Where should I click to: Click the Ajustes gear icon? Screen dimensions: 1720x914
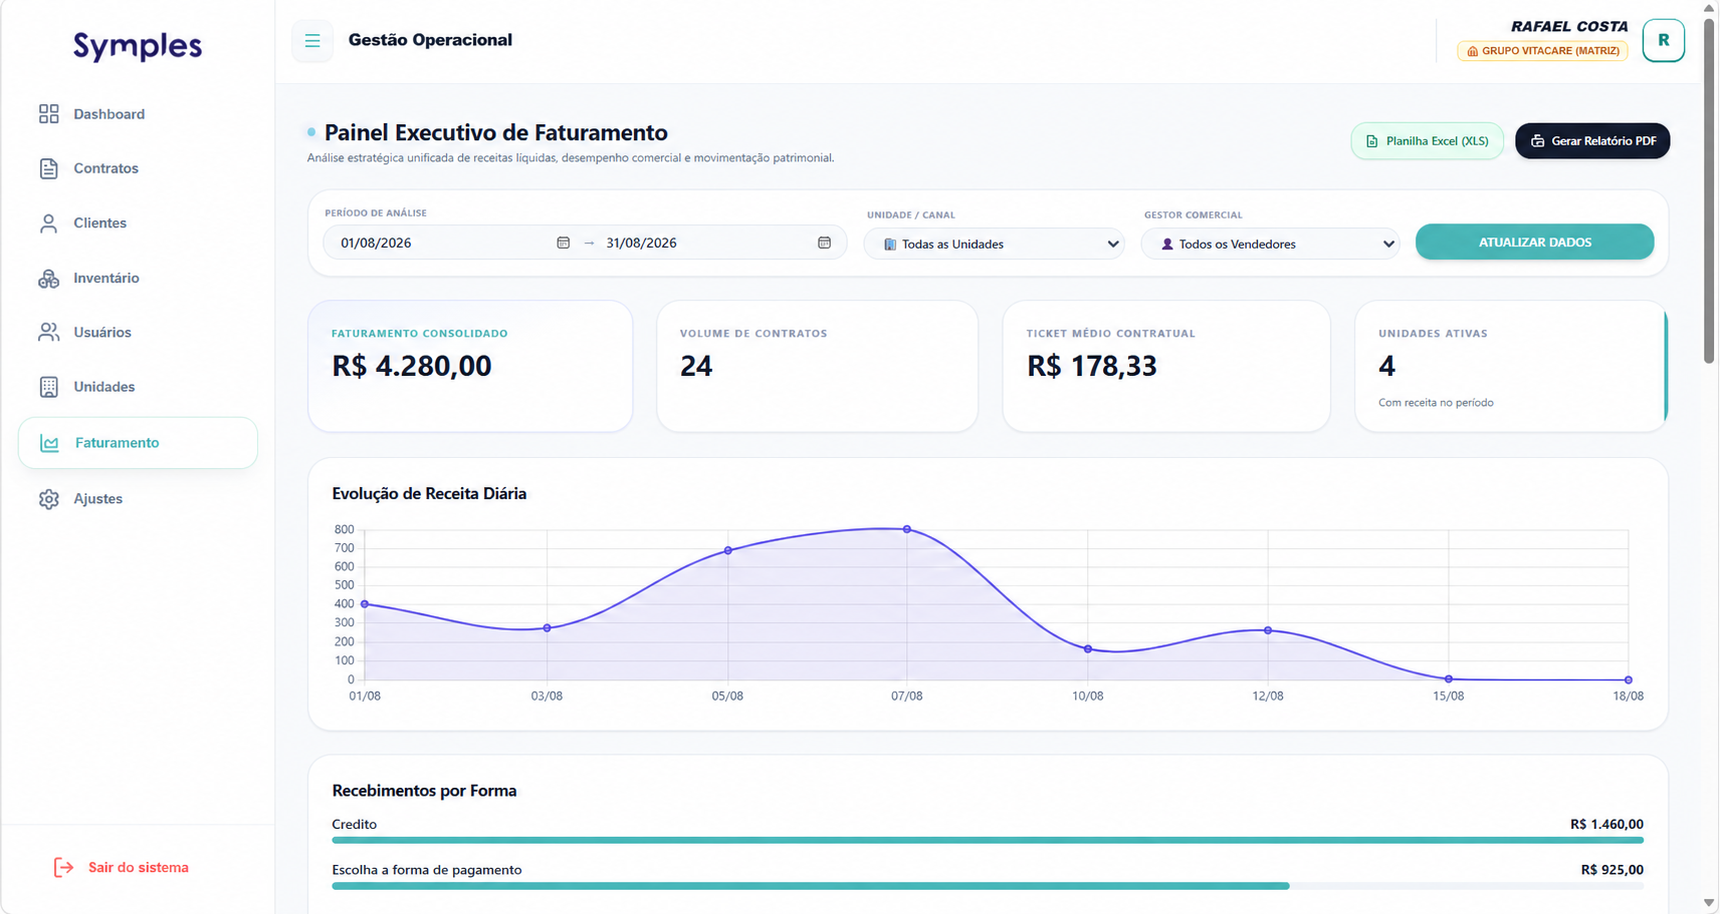click(x=48, y=499)
